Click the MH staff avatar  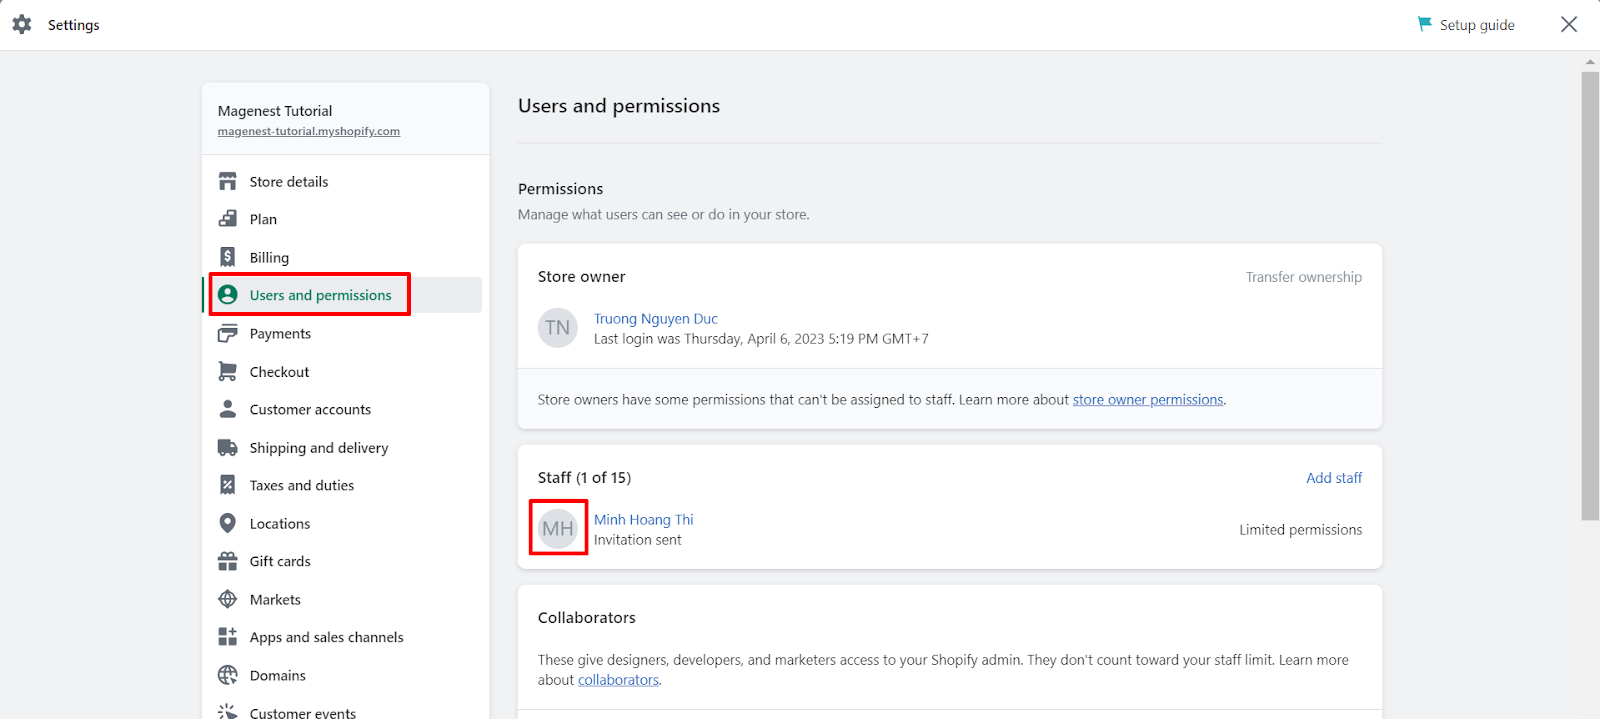(x=558, y=528)
